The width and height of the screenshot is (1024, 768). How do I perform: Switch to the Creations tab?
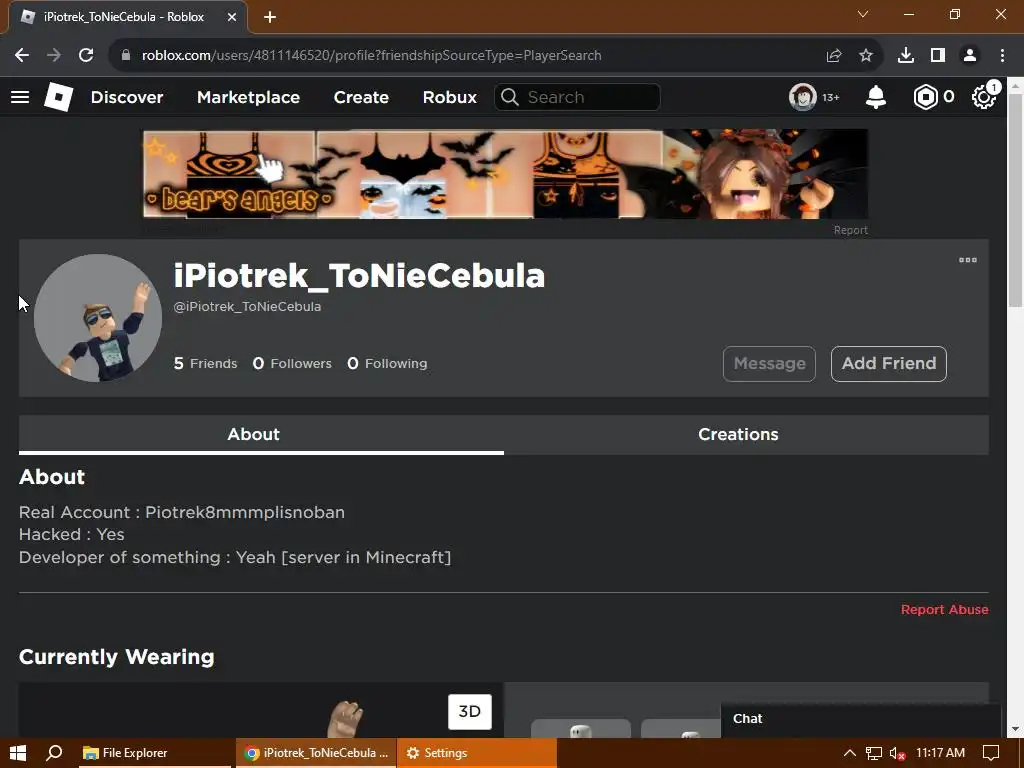[x=738, y=434]
